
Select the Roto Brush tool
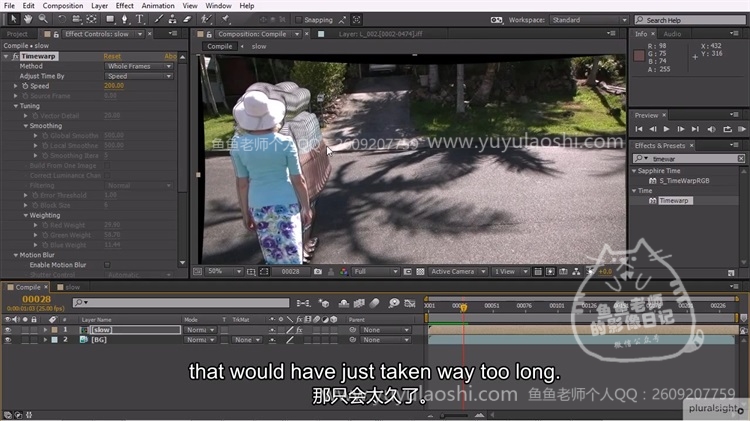pos(206,19)
